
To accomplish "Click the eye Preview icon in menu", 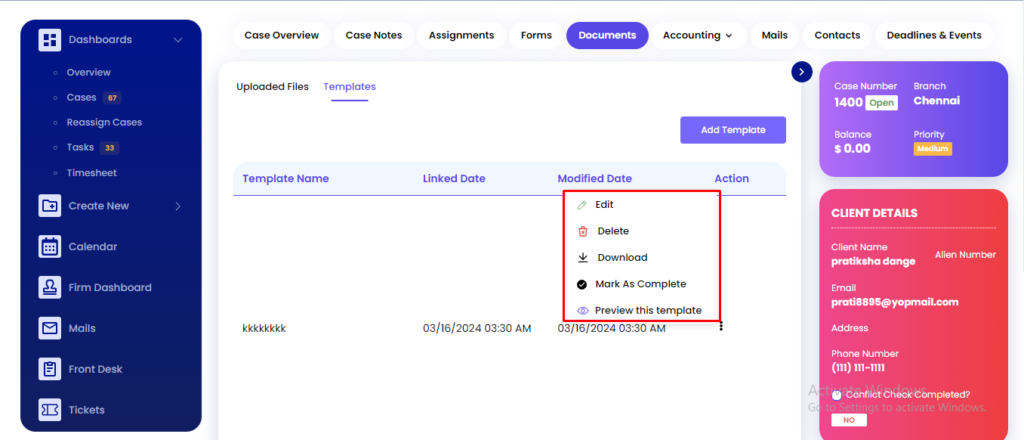I will pyautogui.click(x=583, y=311).
